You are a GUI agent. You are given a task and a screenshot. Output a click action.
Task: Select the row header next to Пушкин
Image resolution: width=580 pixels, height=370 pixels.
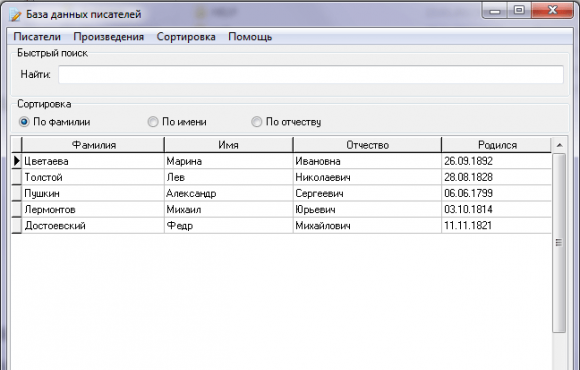(x=17, y=193)
